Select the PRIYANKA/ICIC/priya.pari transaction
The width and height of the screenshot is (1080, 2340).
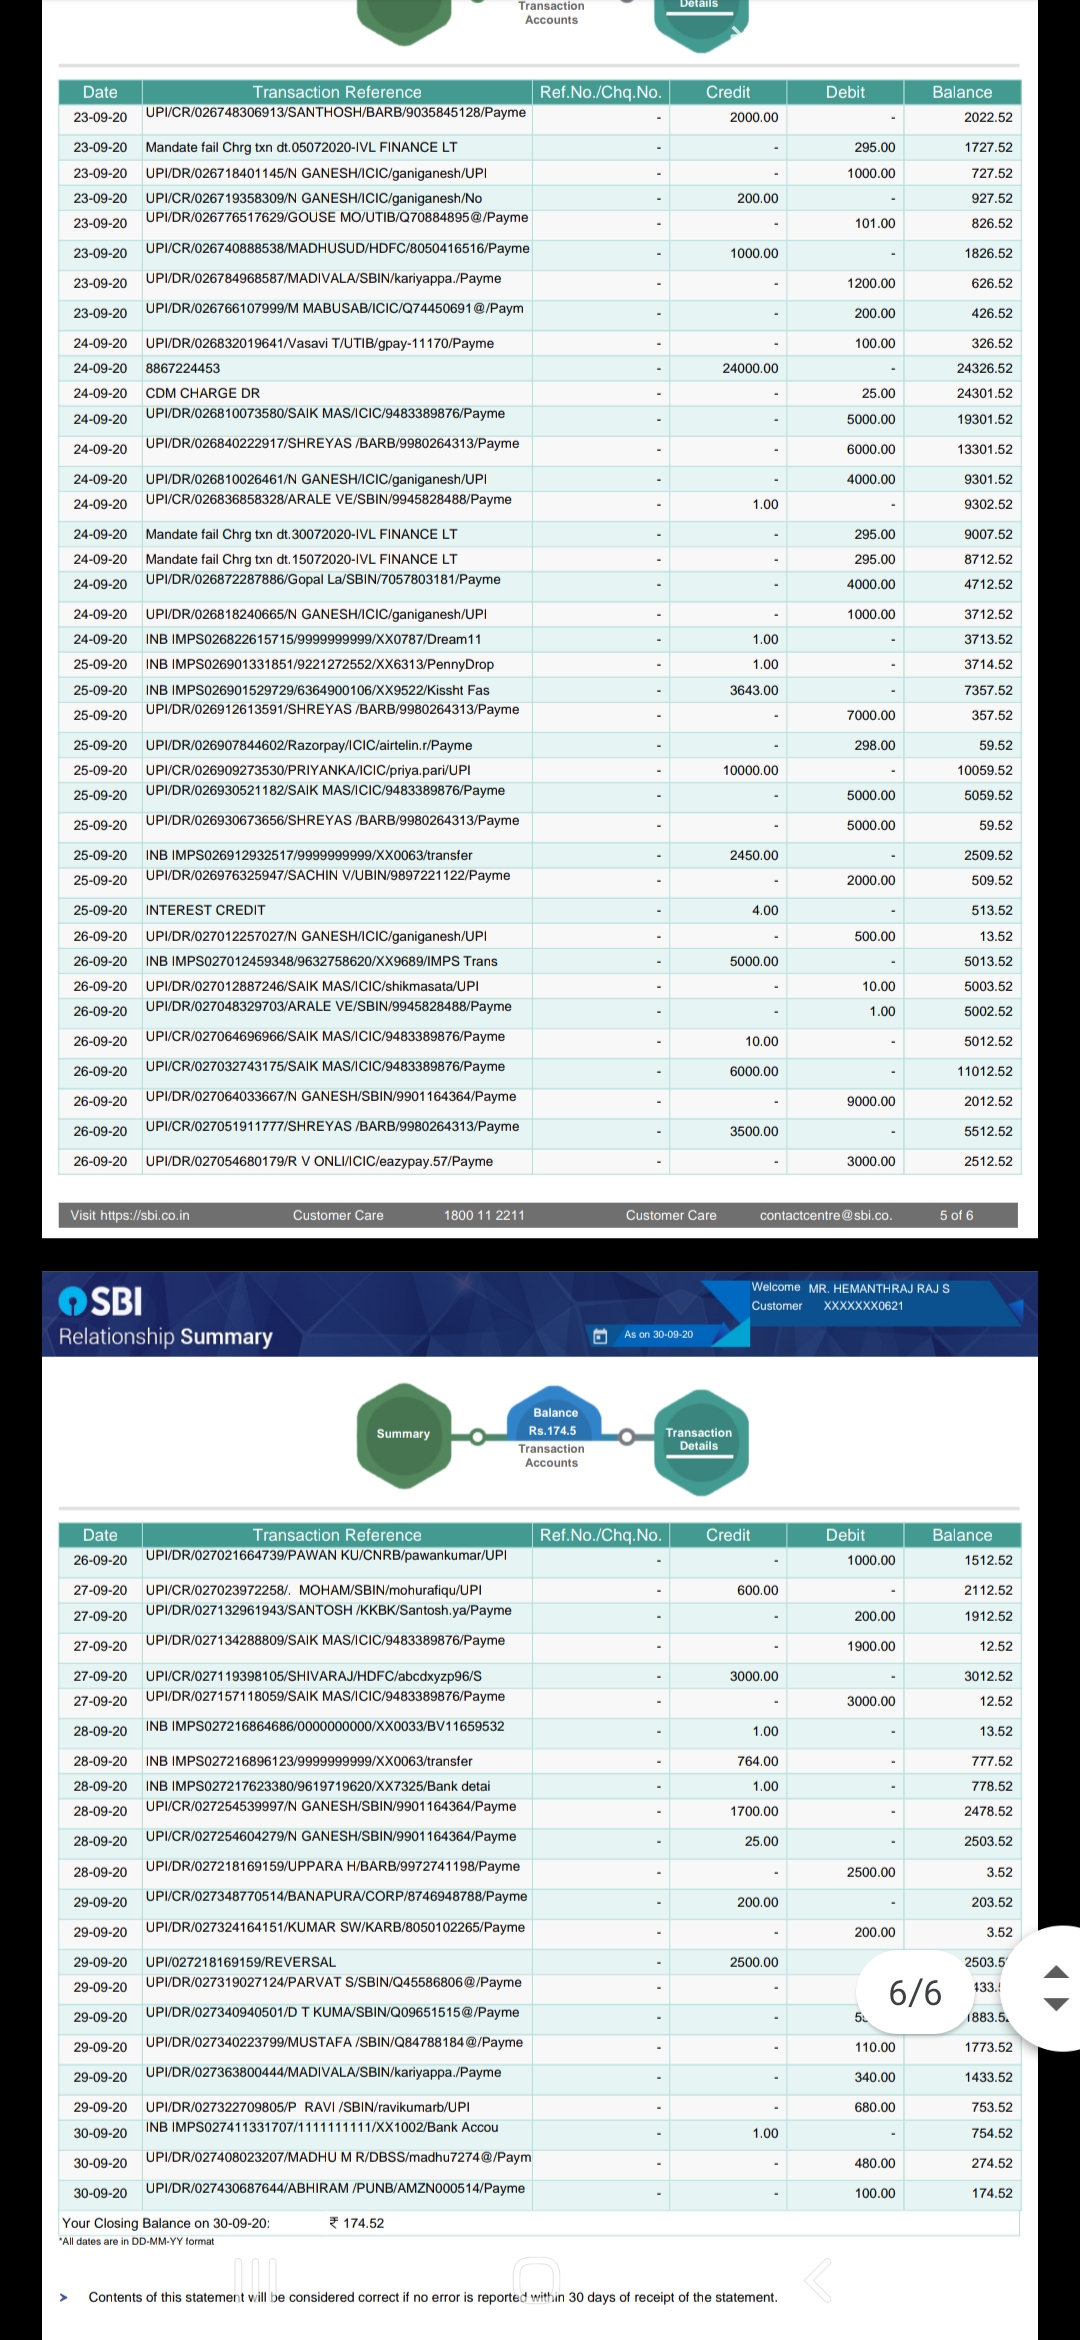point(308,770)
